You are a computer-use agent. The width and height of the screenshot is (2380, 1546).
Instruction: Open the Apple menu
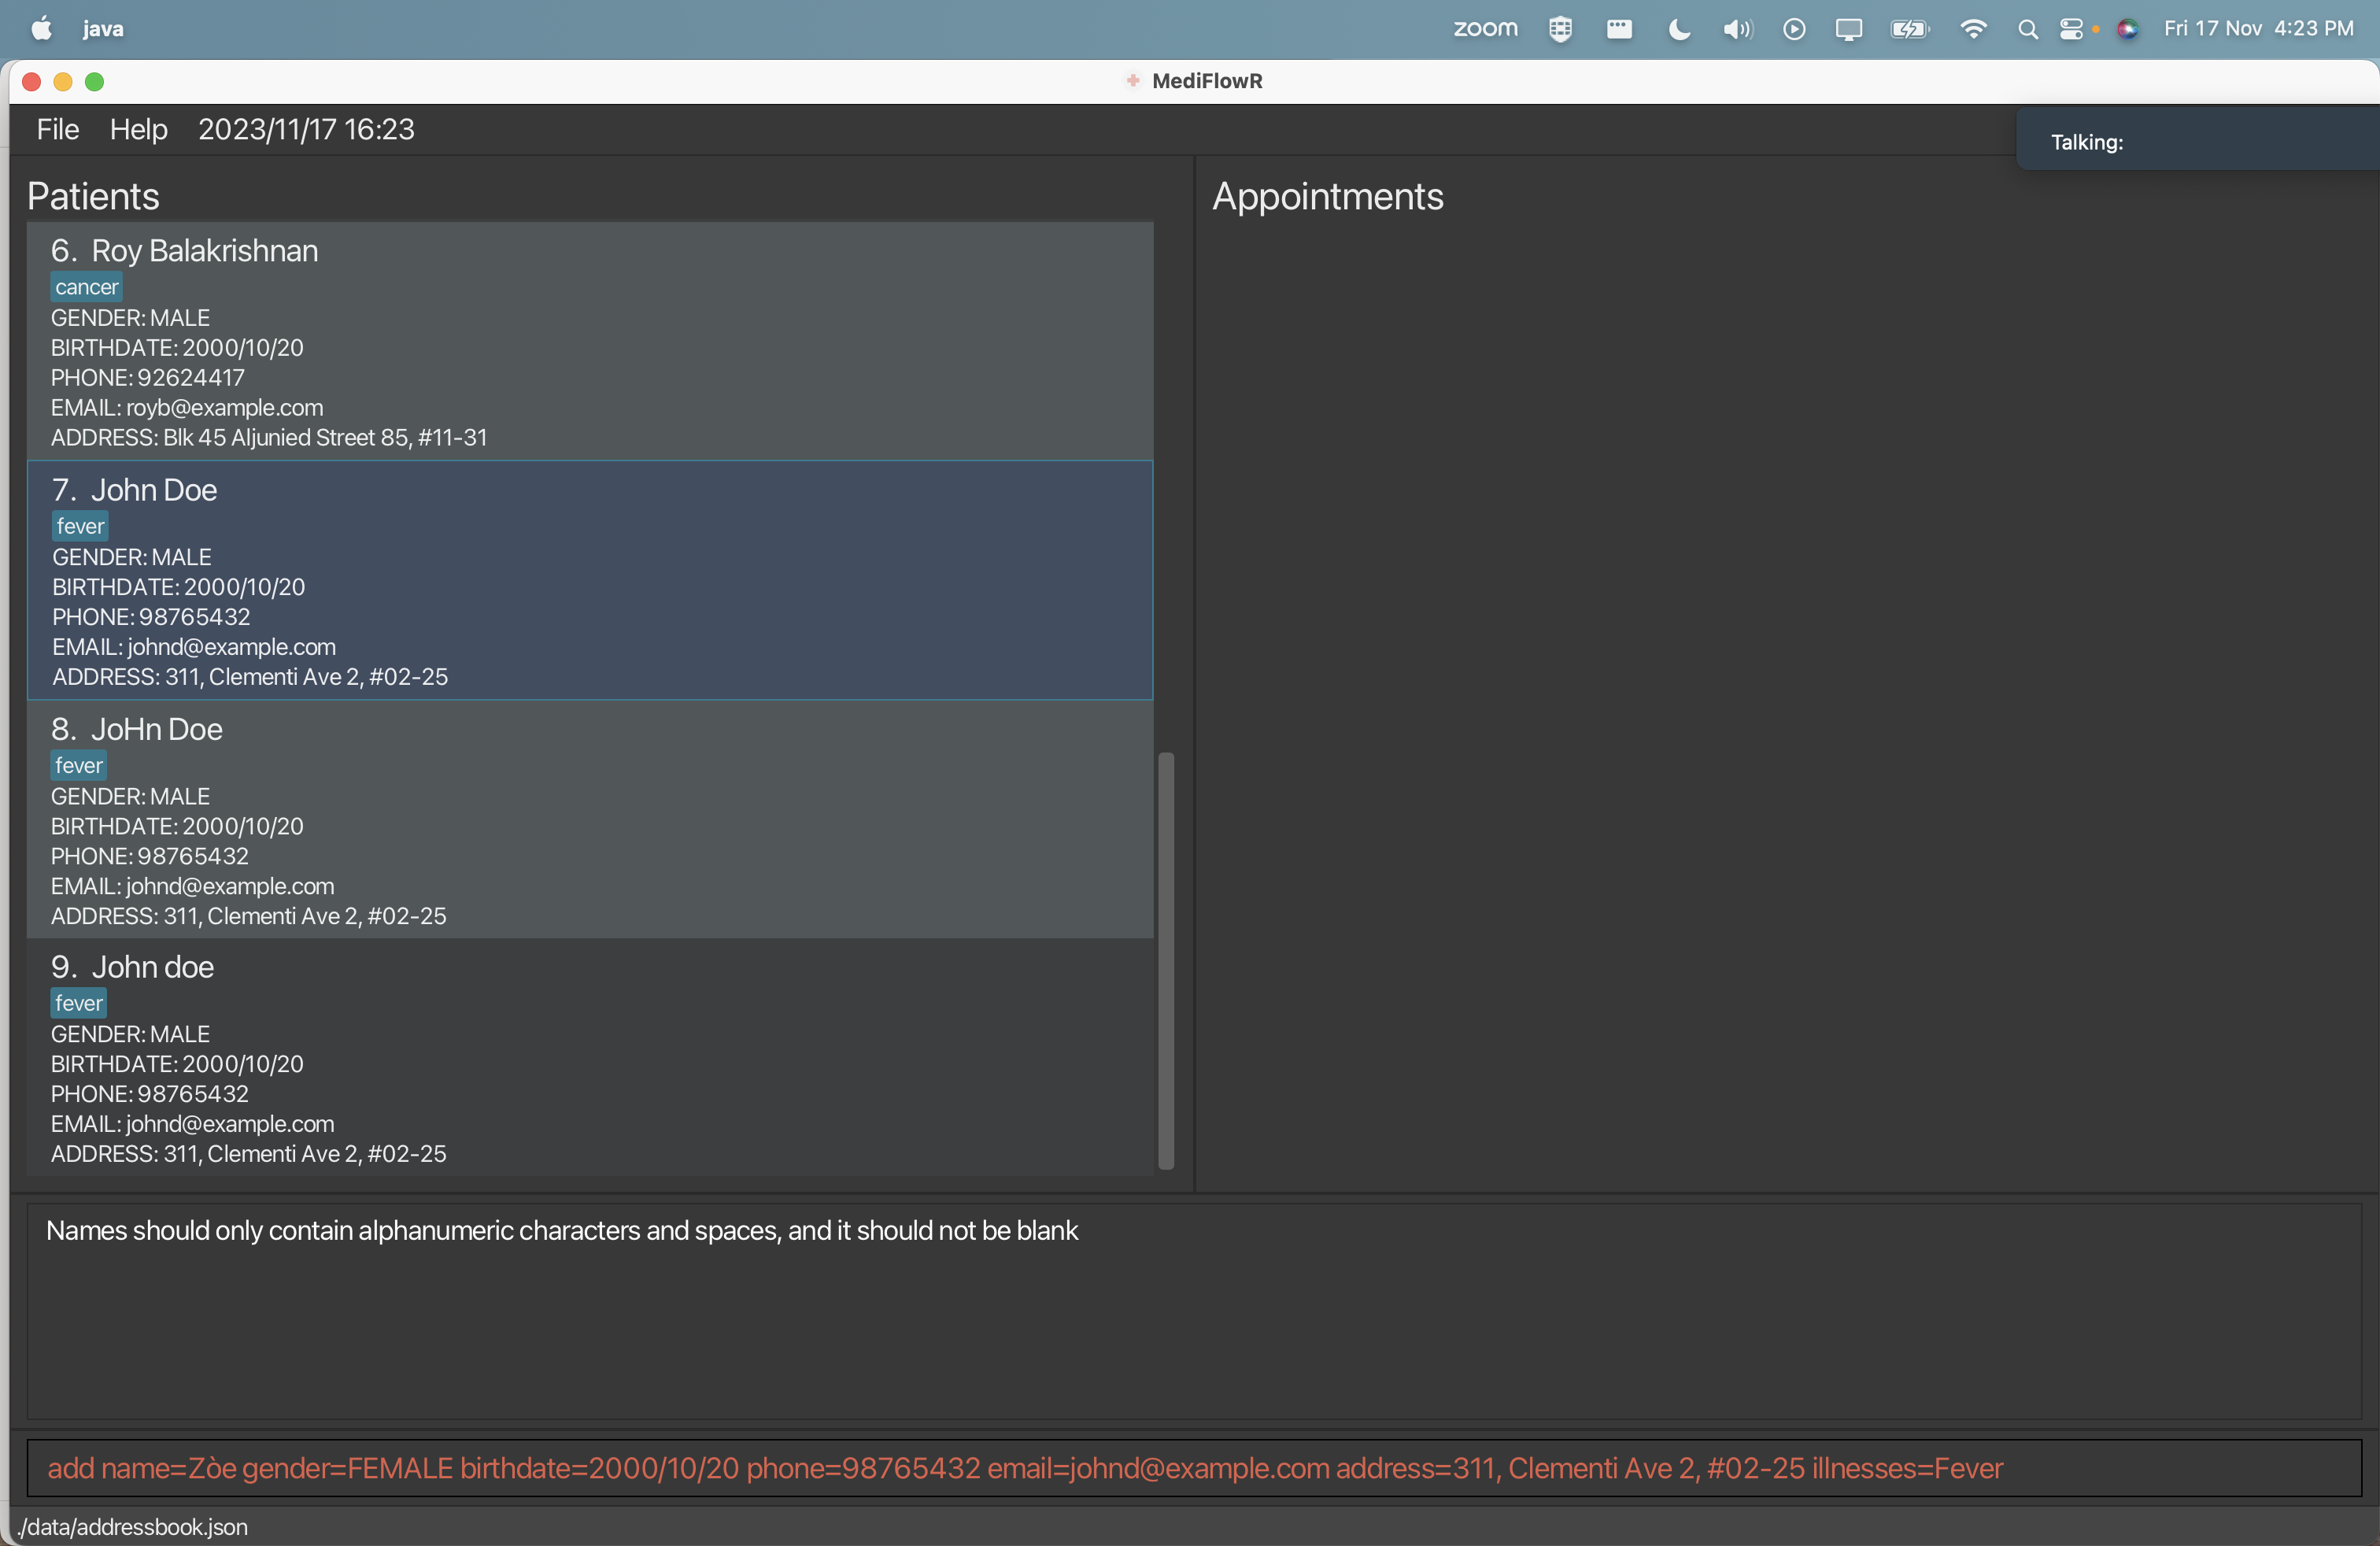41,28
